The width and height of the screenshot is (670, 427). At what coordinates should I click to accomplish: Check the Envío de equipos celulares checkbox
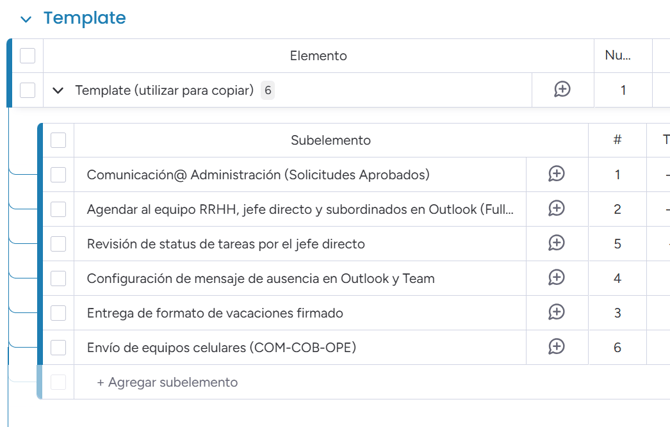coord(58,347)
